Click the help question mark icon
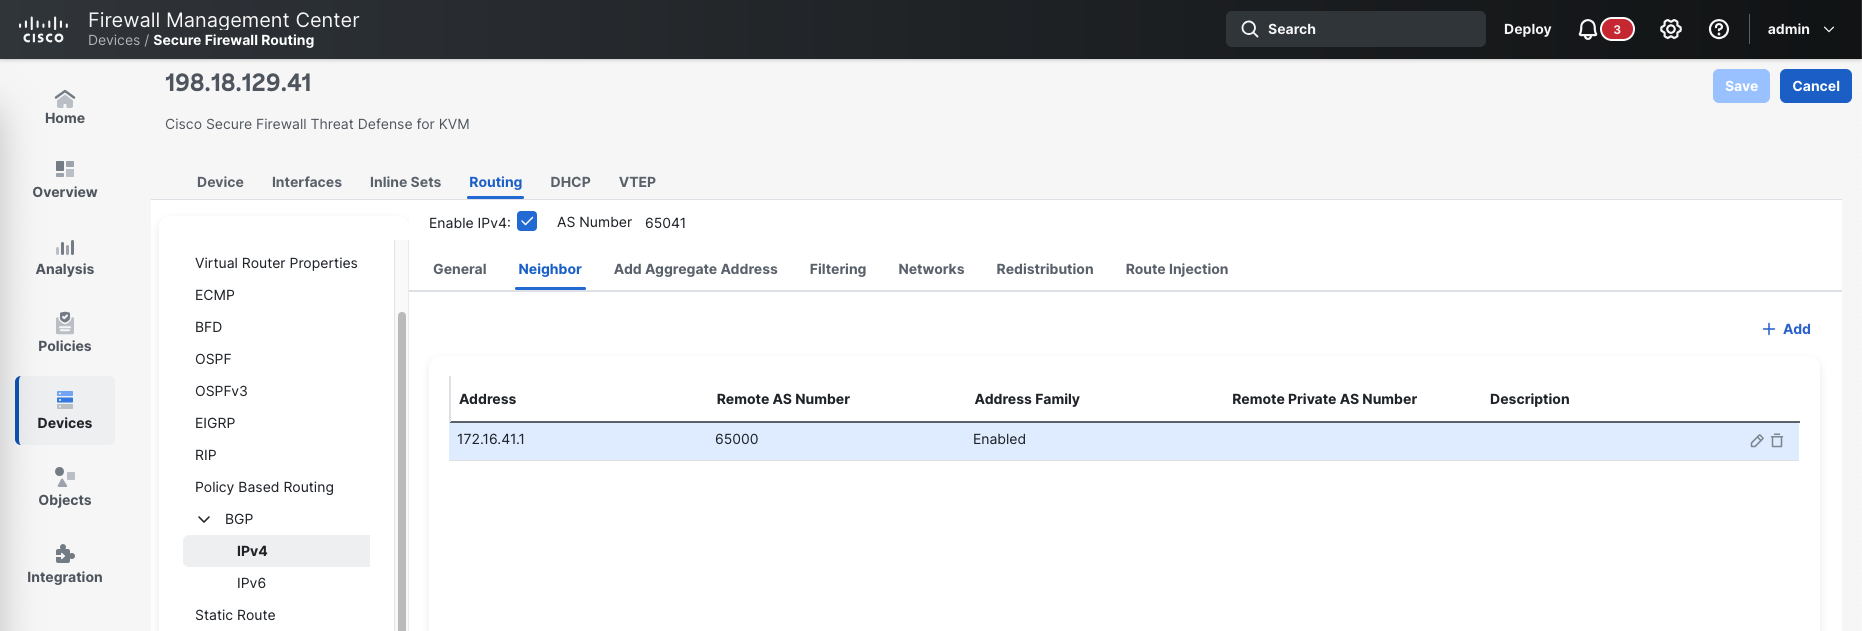 [1718, 30]
